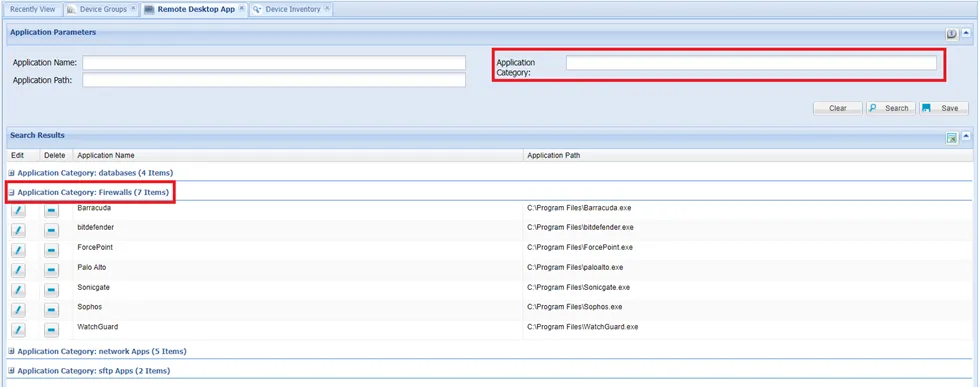Close the Remote Desktop App tab
The height and width of the screenshot is (387, 980).
coord(241,9)
